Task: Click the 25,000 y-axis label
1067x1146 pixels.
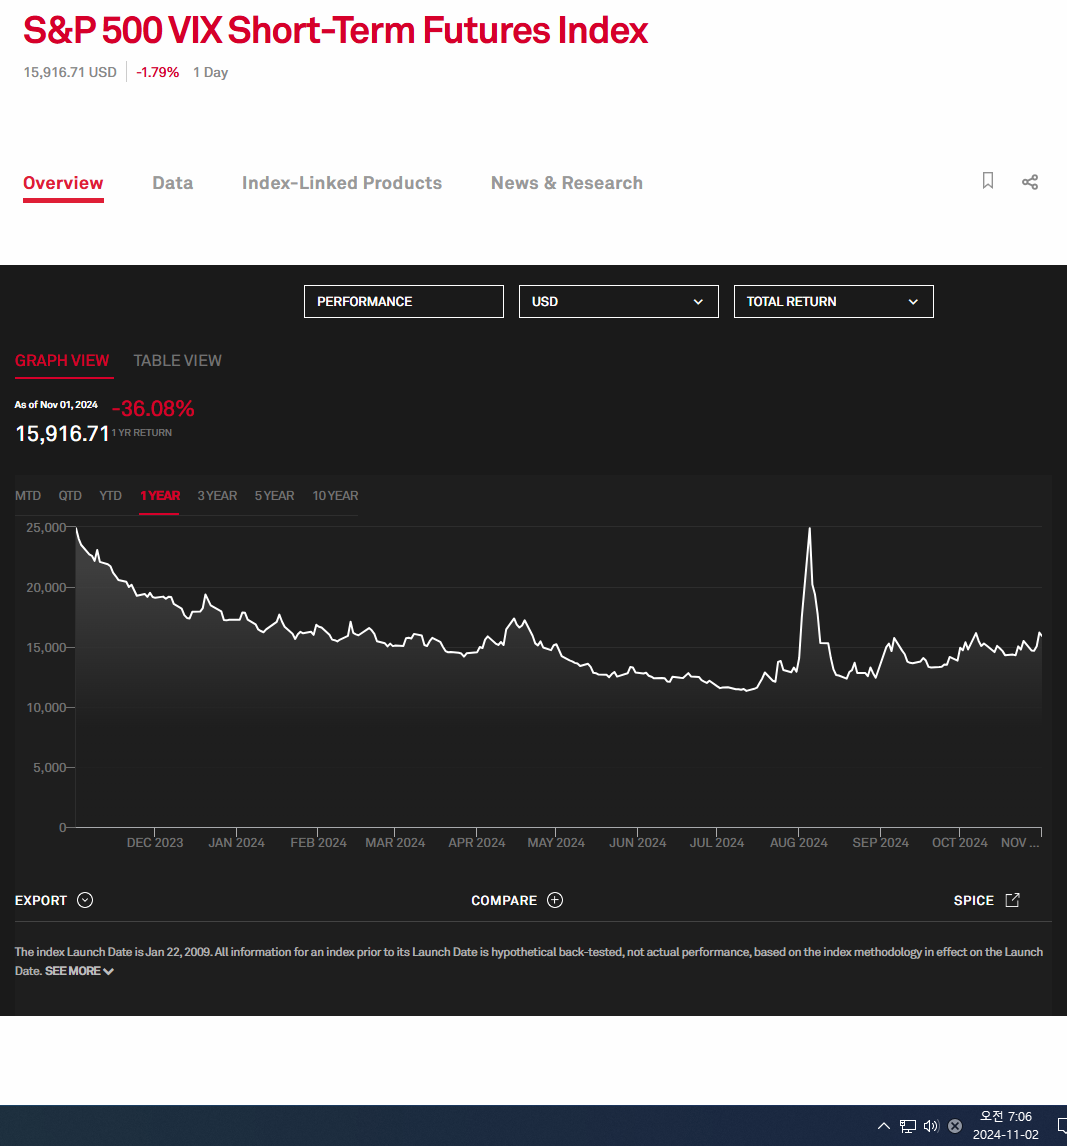Action: tap(46, 528)
